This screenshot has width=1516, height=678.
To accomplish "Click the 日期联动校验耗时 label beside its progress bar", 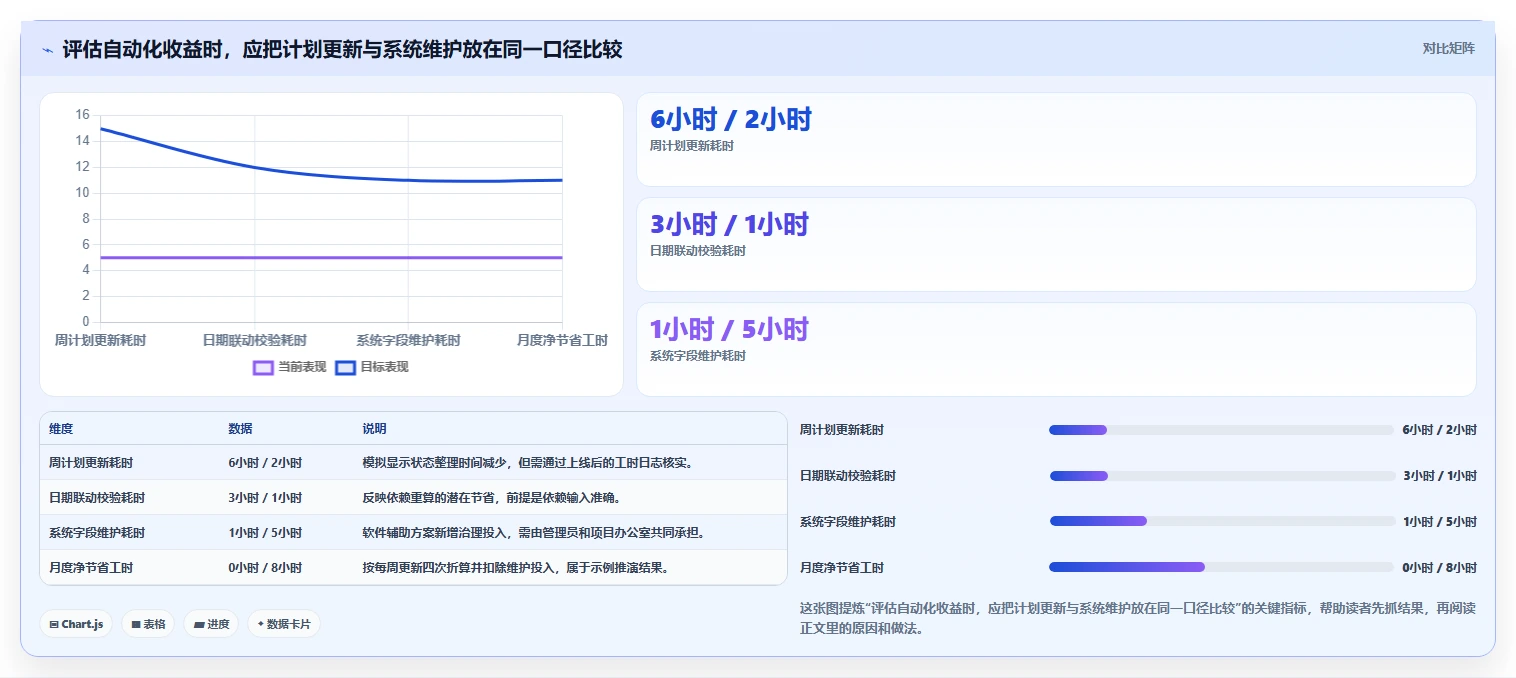I will [x=848, y=476].
